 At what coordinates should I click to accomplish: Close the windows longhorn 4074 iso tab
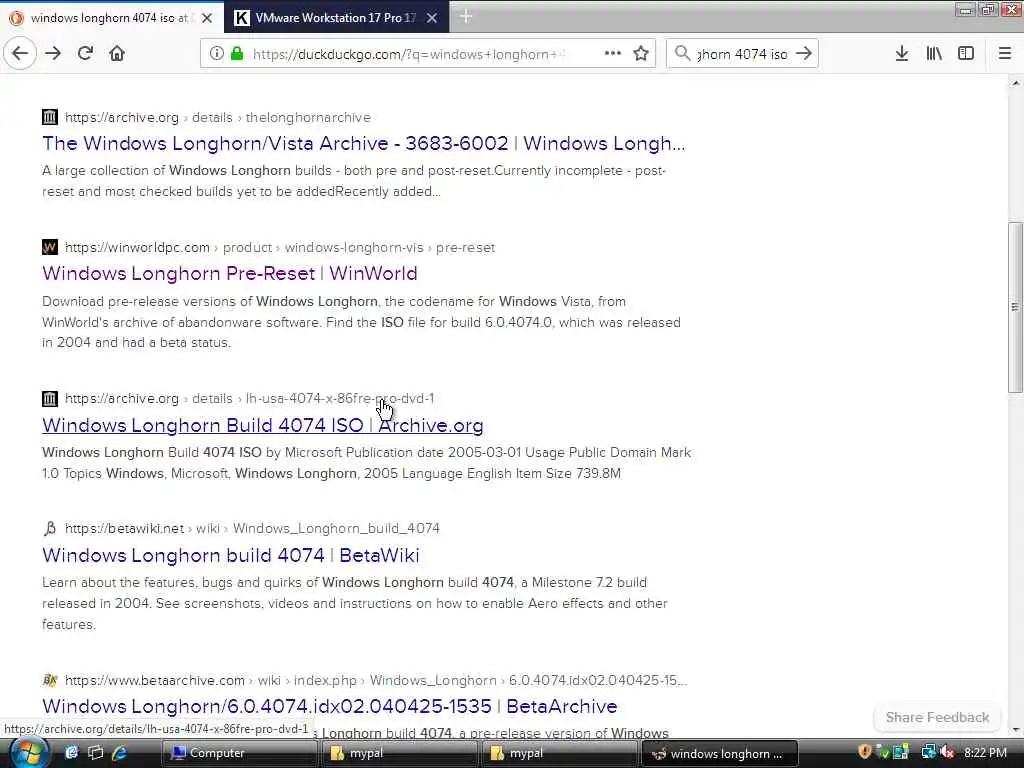(207, 18)
